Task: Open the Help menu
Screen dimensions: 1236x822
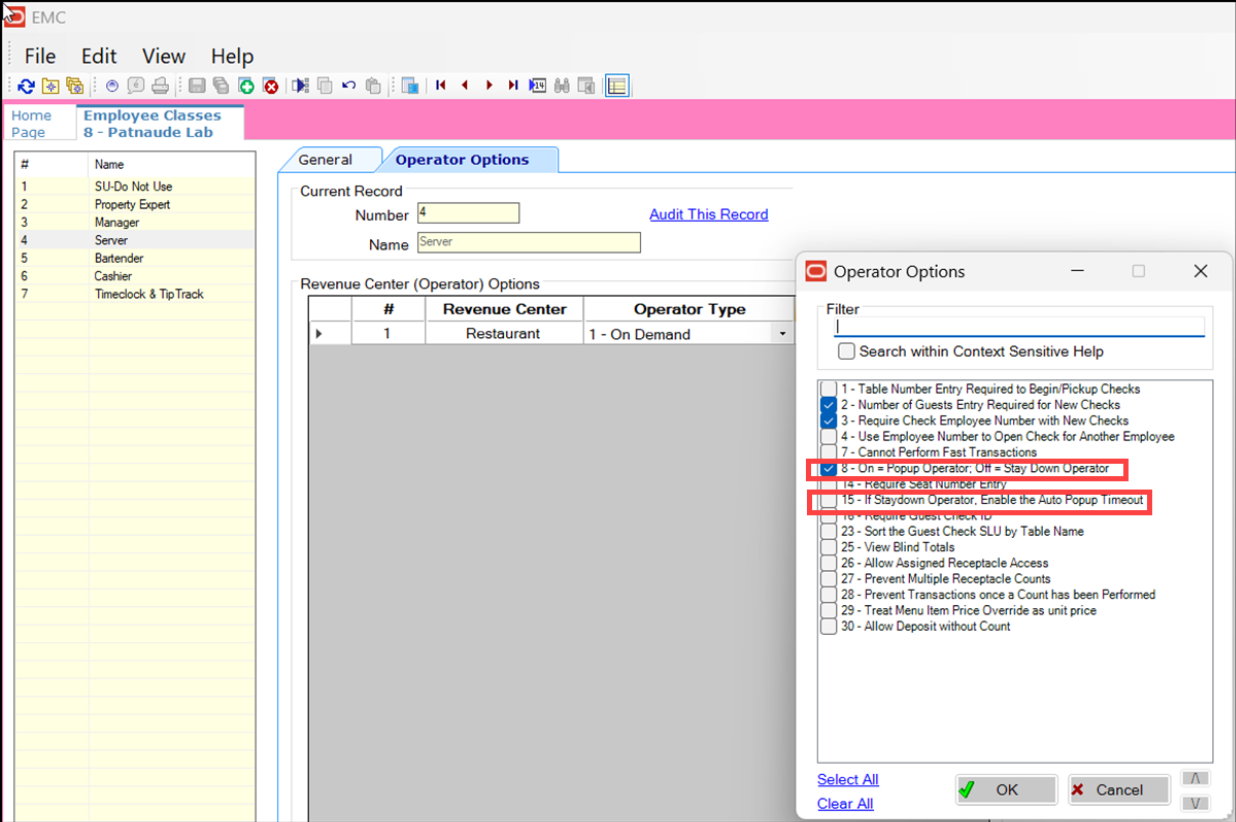Action: click(232, 56)
